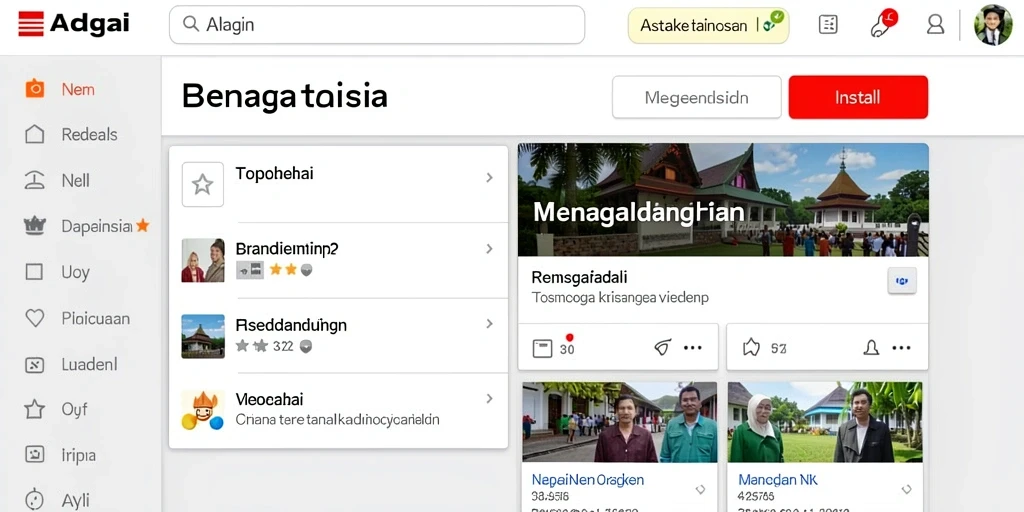Click the iripia sidebar icon

click(34, 455)
